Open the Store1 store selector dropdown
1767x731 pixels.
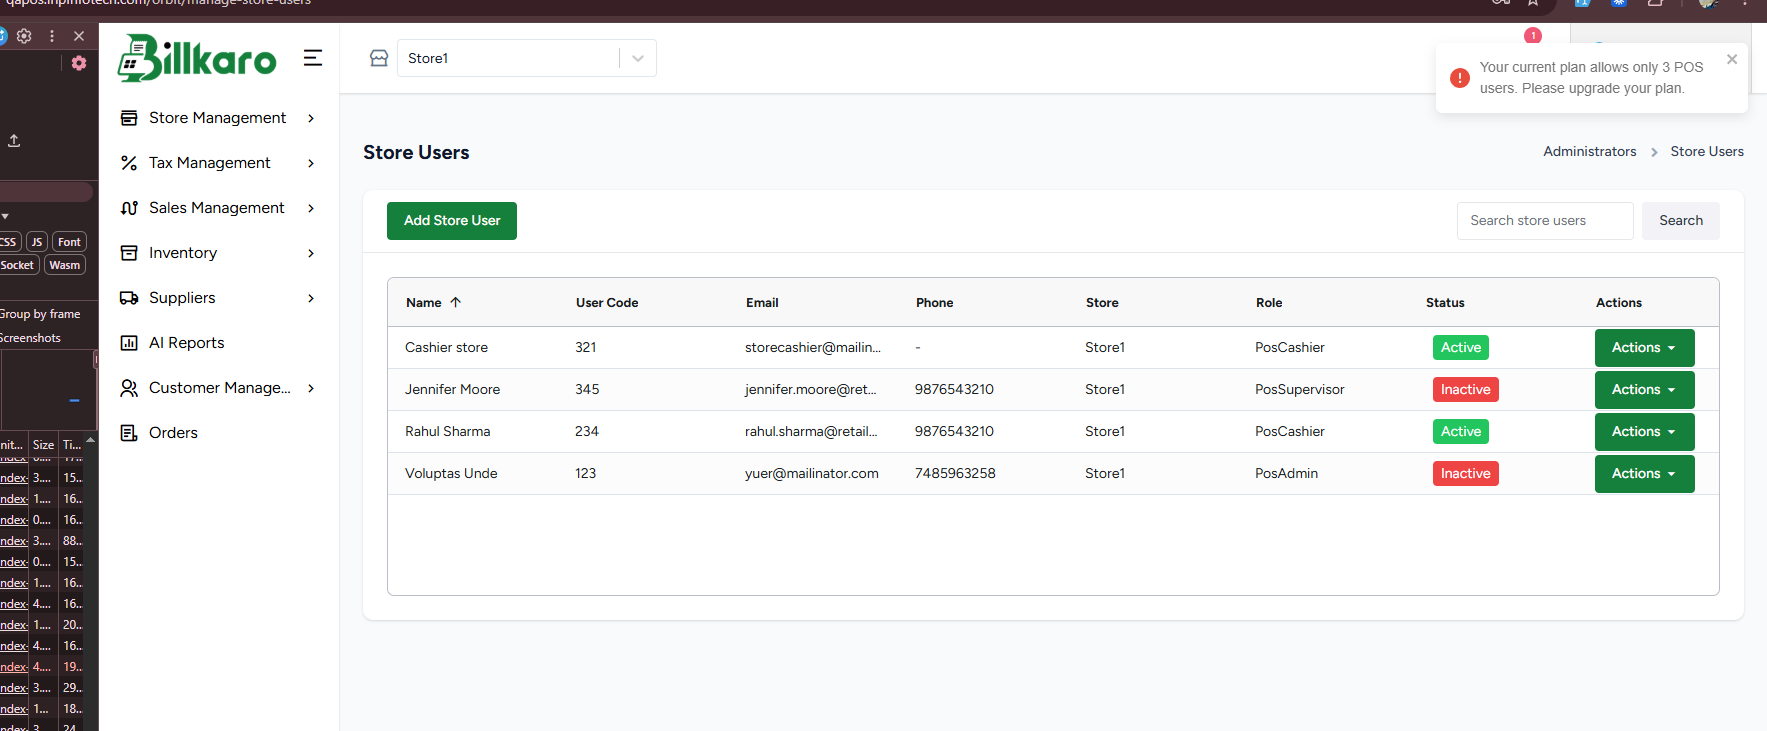[527, 58]
